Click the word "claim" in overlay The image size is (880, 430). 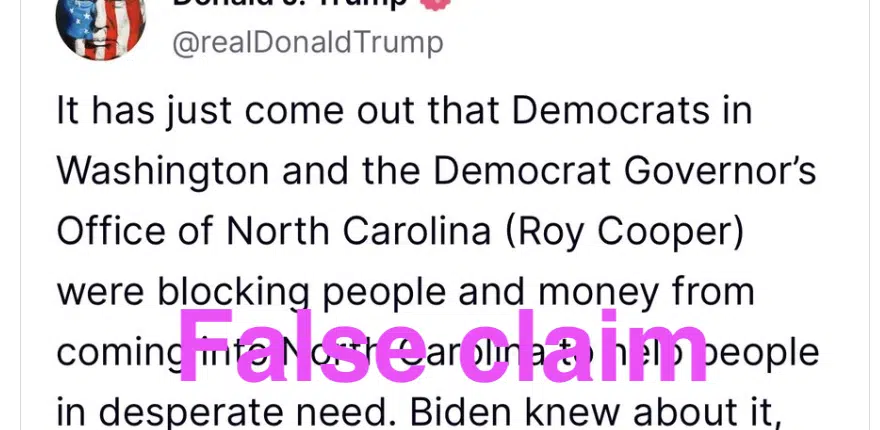click(x=583, y=346)
